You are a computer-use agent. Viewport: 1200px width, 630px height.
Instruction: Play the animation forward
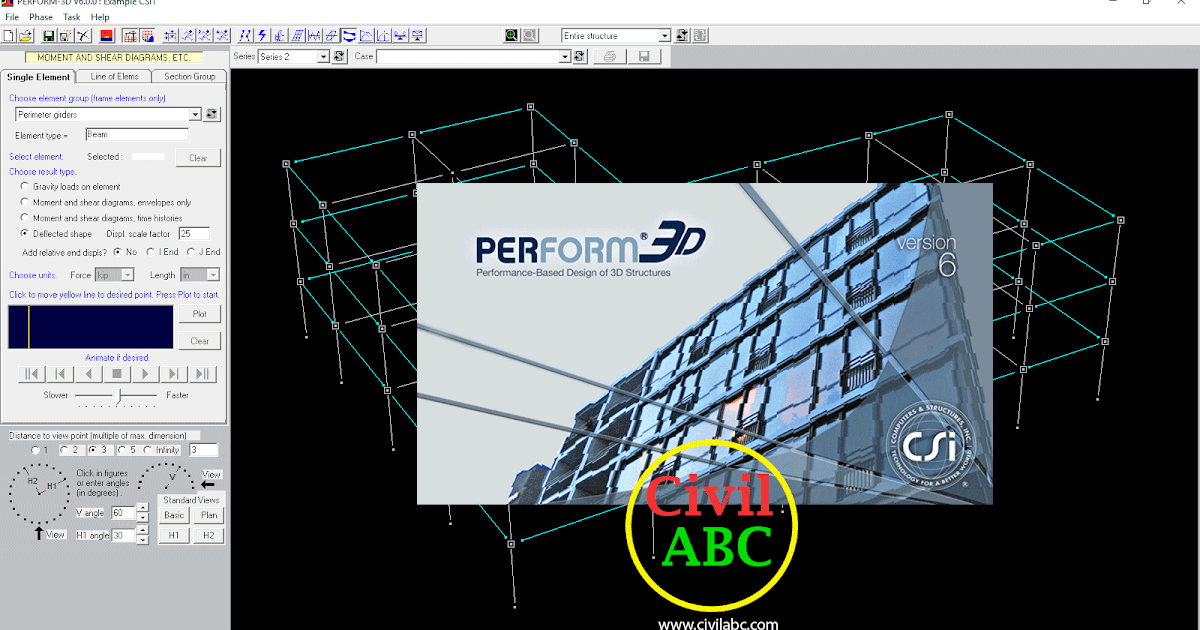[145, 374]
